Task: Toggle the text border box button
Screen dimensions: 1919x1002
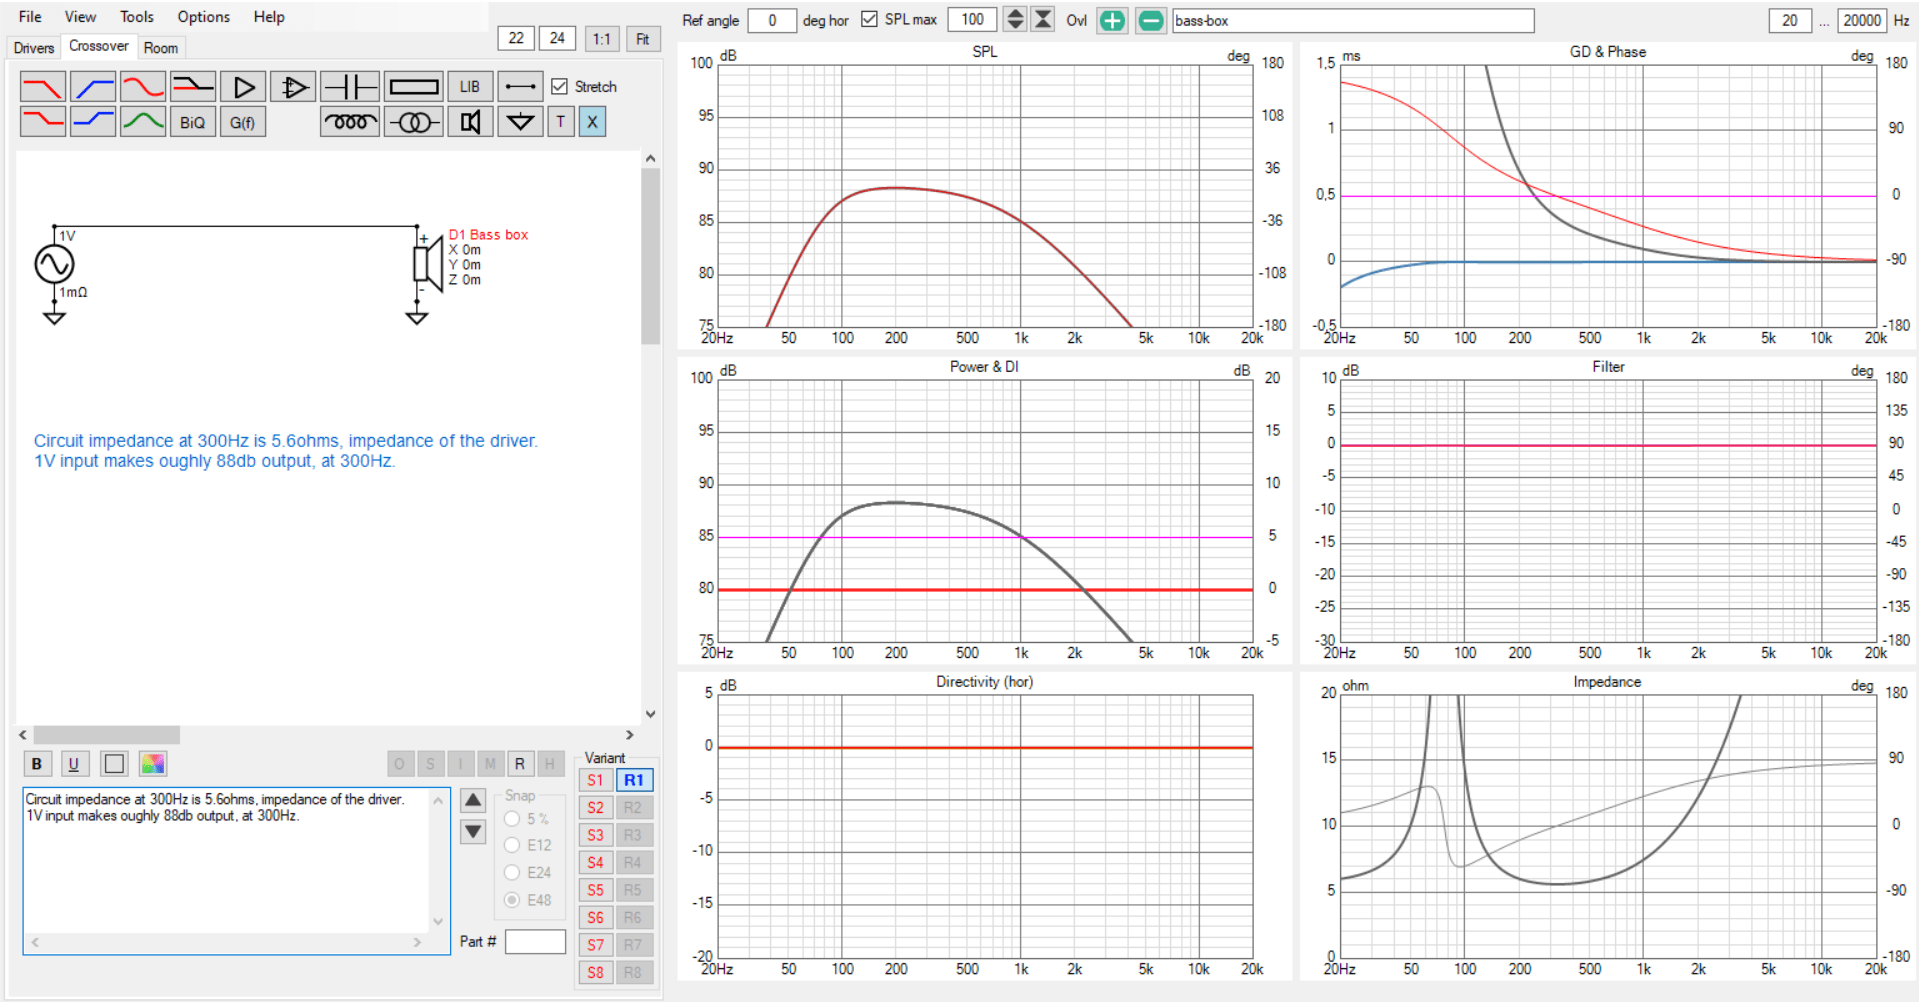Action: click(115, 764)
